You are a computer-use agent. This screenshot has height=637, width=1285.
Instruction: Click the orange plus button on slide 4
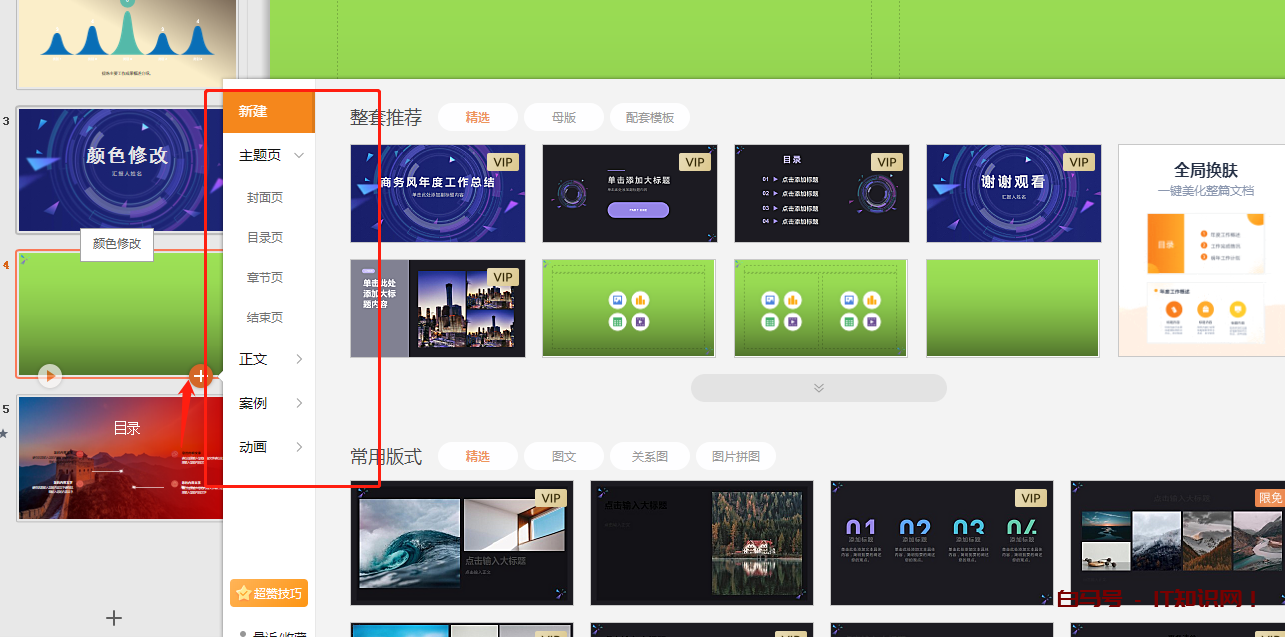pos(201,376)
